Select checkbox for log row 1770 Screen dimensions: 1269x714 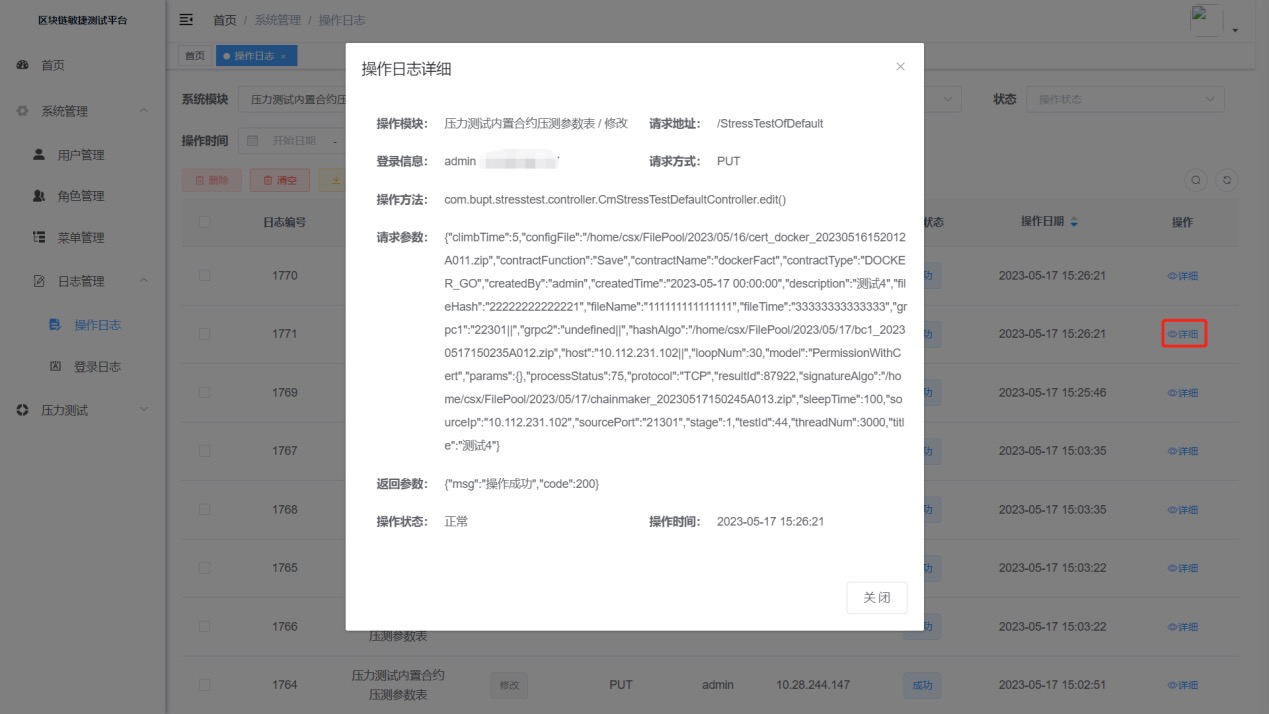pos(205,275)
